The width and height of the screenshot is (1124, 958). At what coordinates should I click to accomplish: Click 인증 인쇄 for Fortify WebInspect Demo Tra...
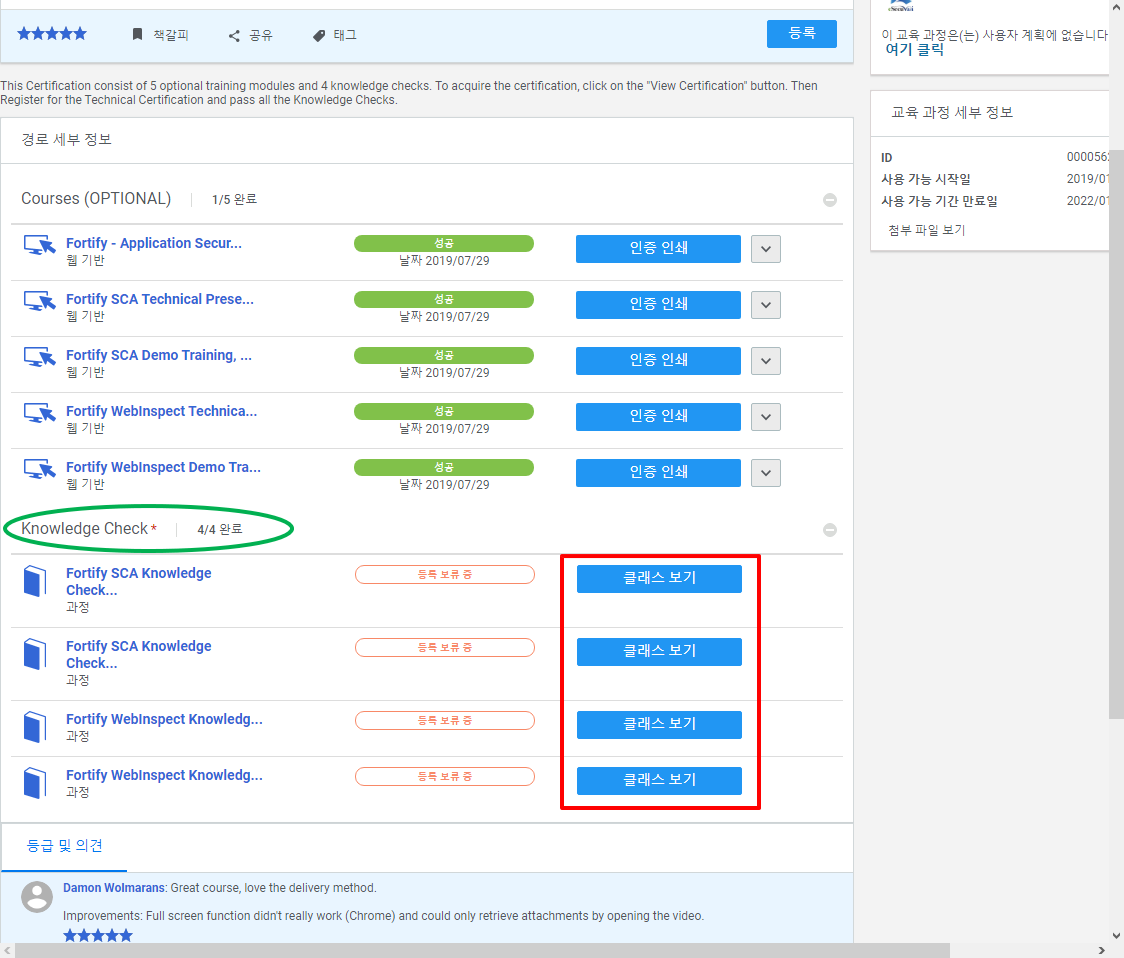(658, 473)
